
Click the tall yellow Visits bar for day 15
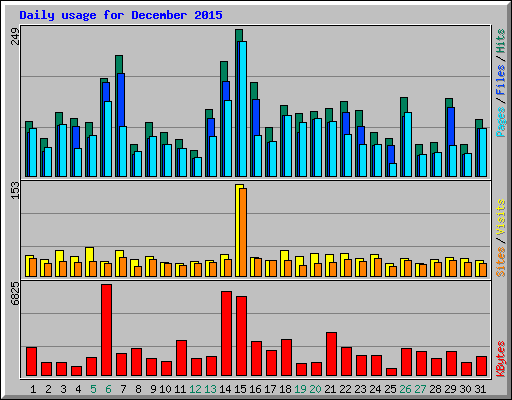pyautogui.click(x=238, y=231)
